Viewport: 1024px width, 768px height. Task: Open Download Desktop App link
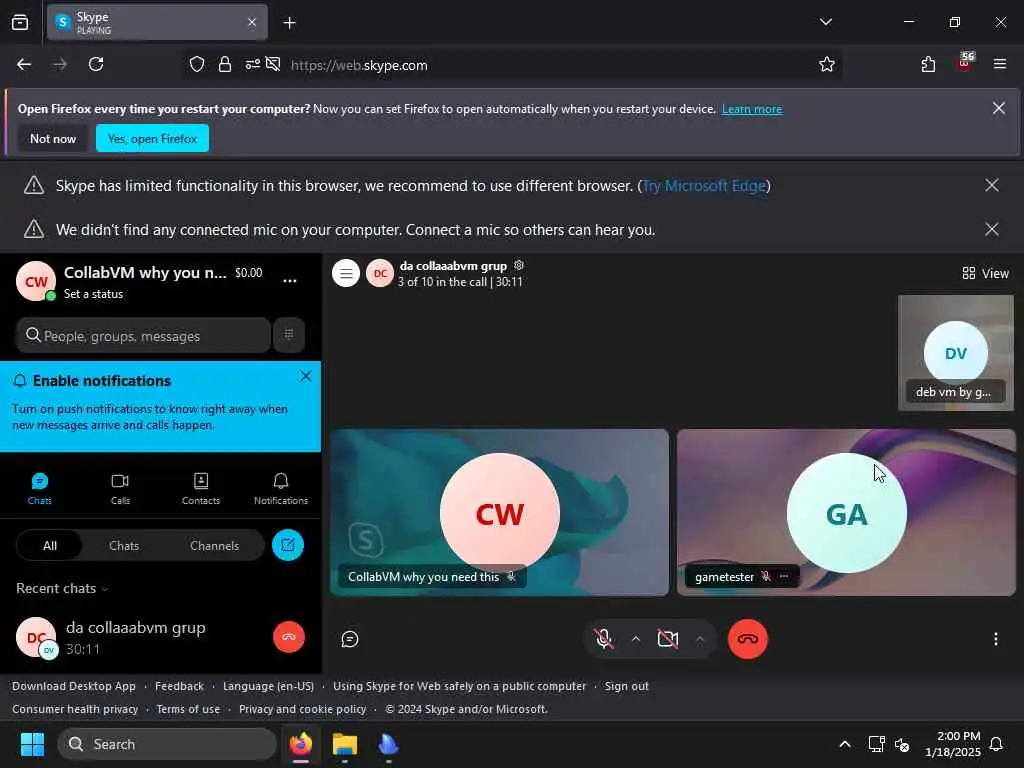(x=74, y=686)
